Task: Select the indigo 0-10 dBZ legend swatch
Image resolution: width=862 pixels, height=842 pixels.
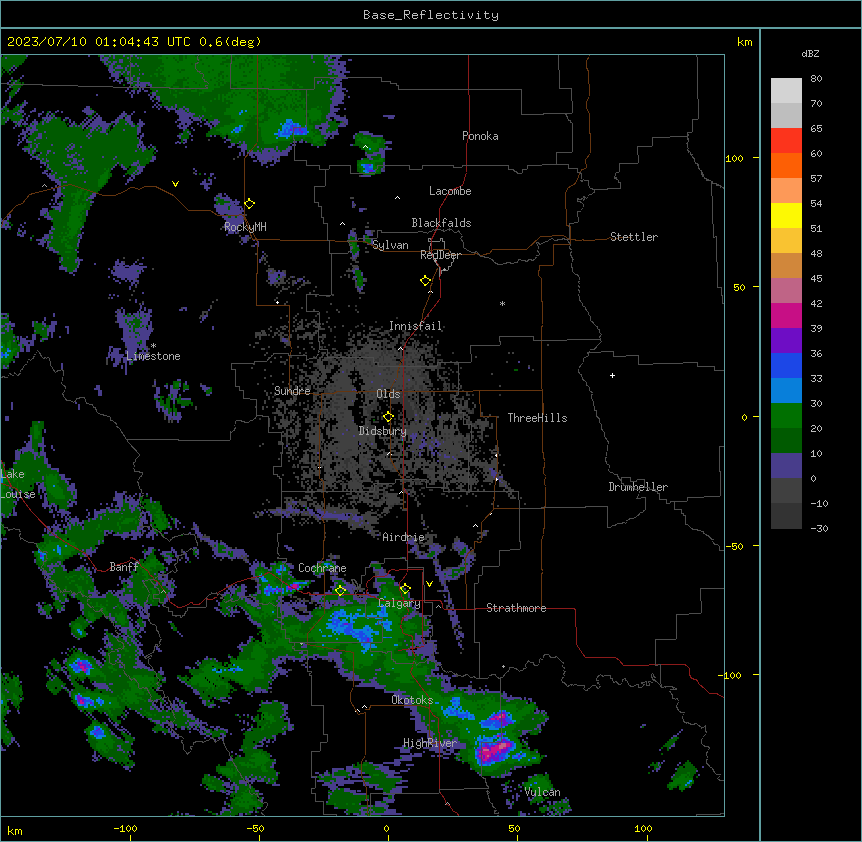Action: [786, 466]
